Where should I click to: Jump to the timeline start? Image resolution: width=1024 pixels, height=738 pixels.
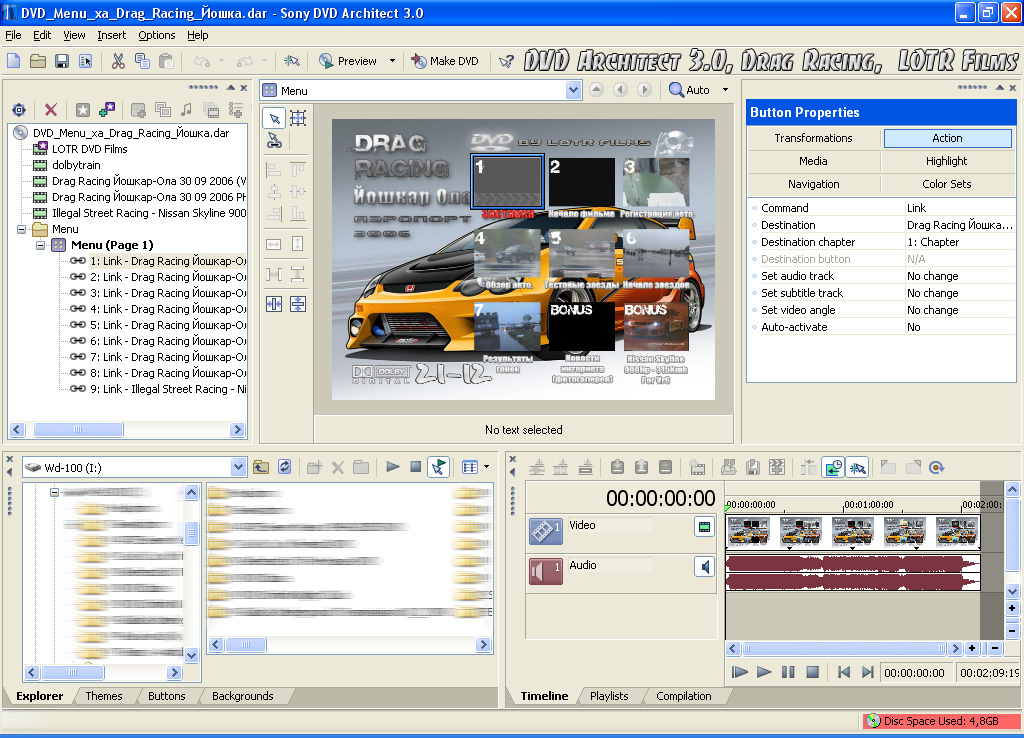coord(844,672)
